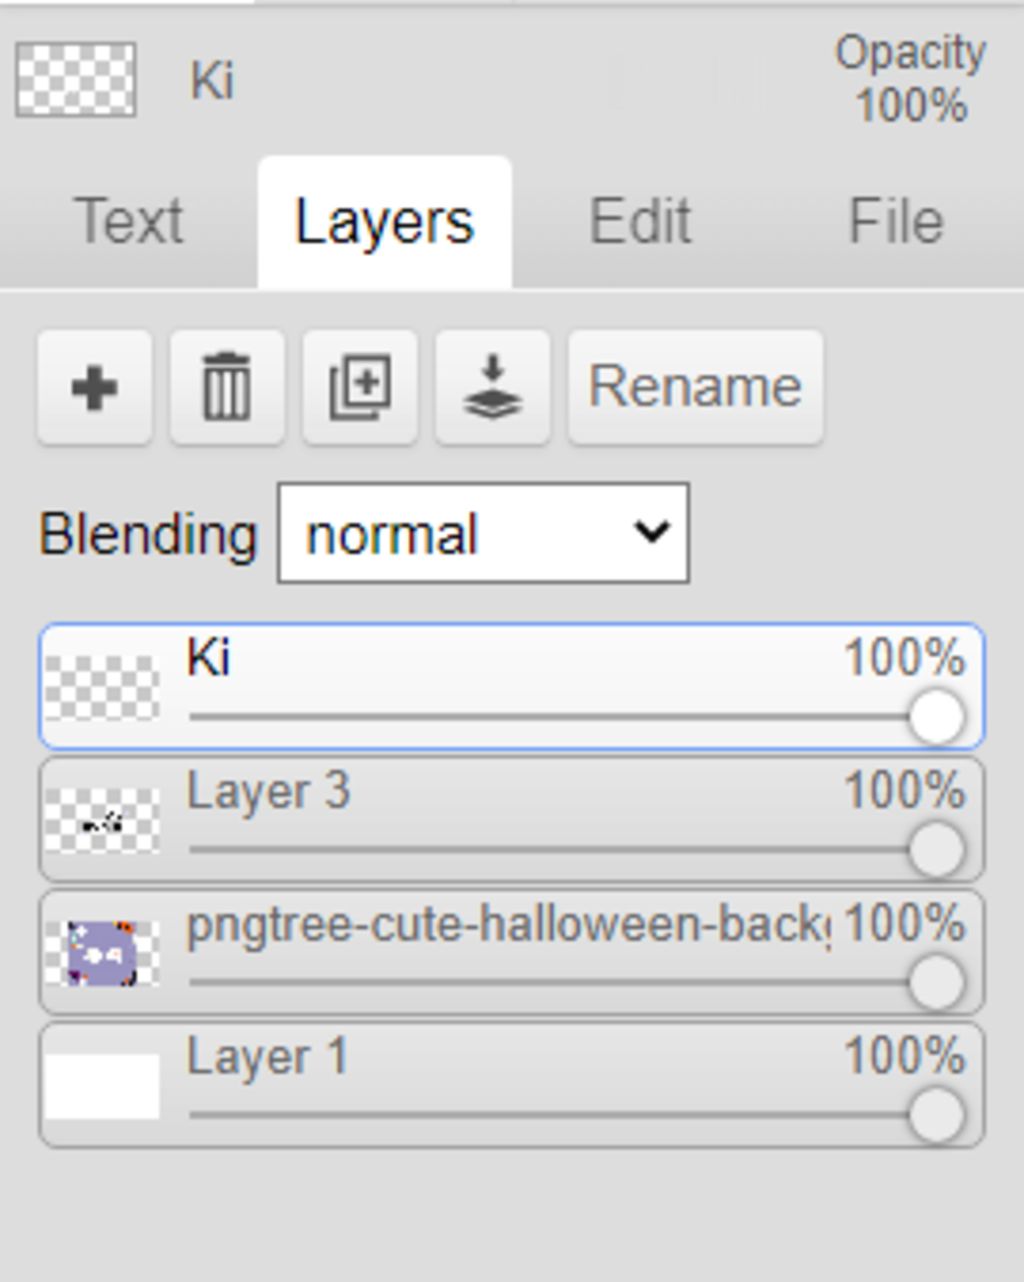The height and width of the screenshot is (1282, 1024).
Task: Select the Layer 3 thumbnail
Action: 102,821
